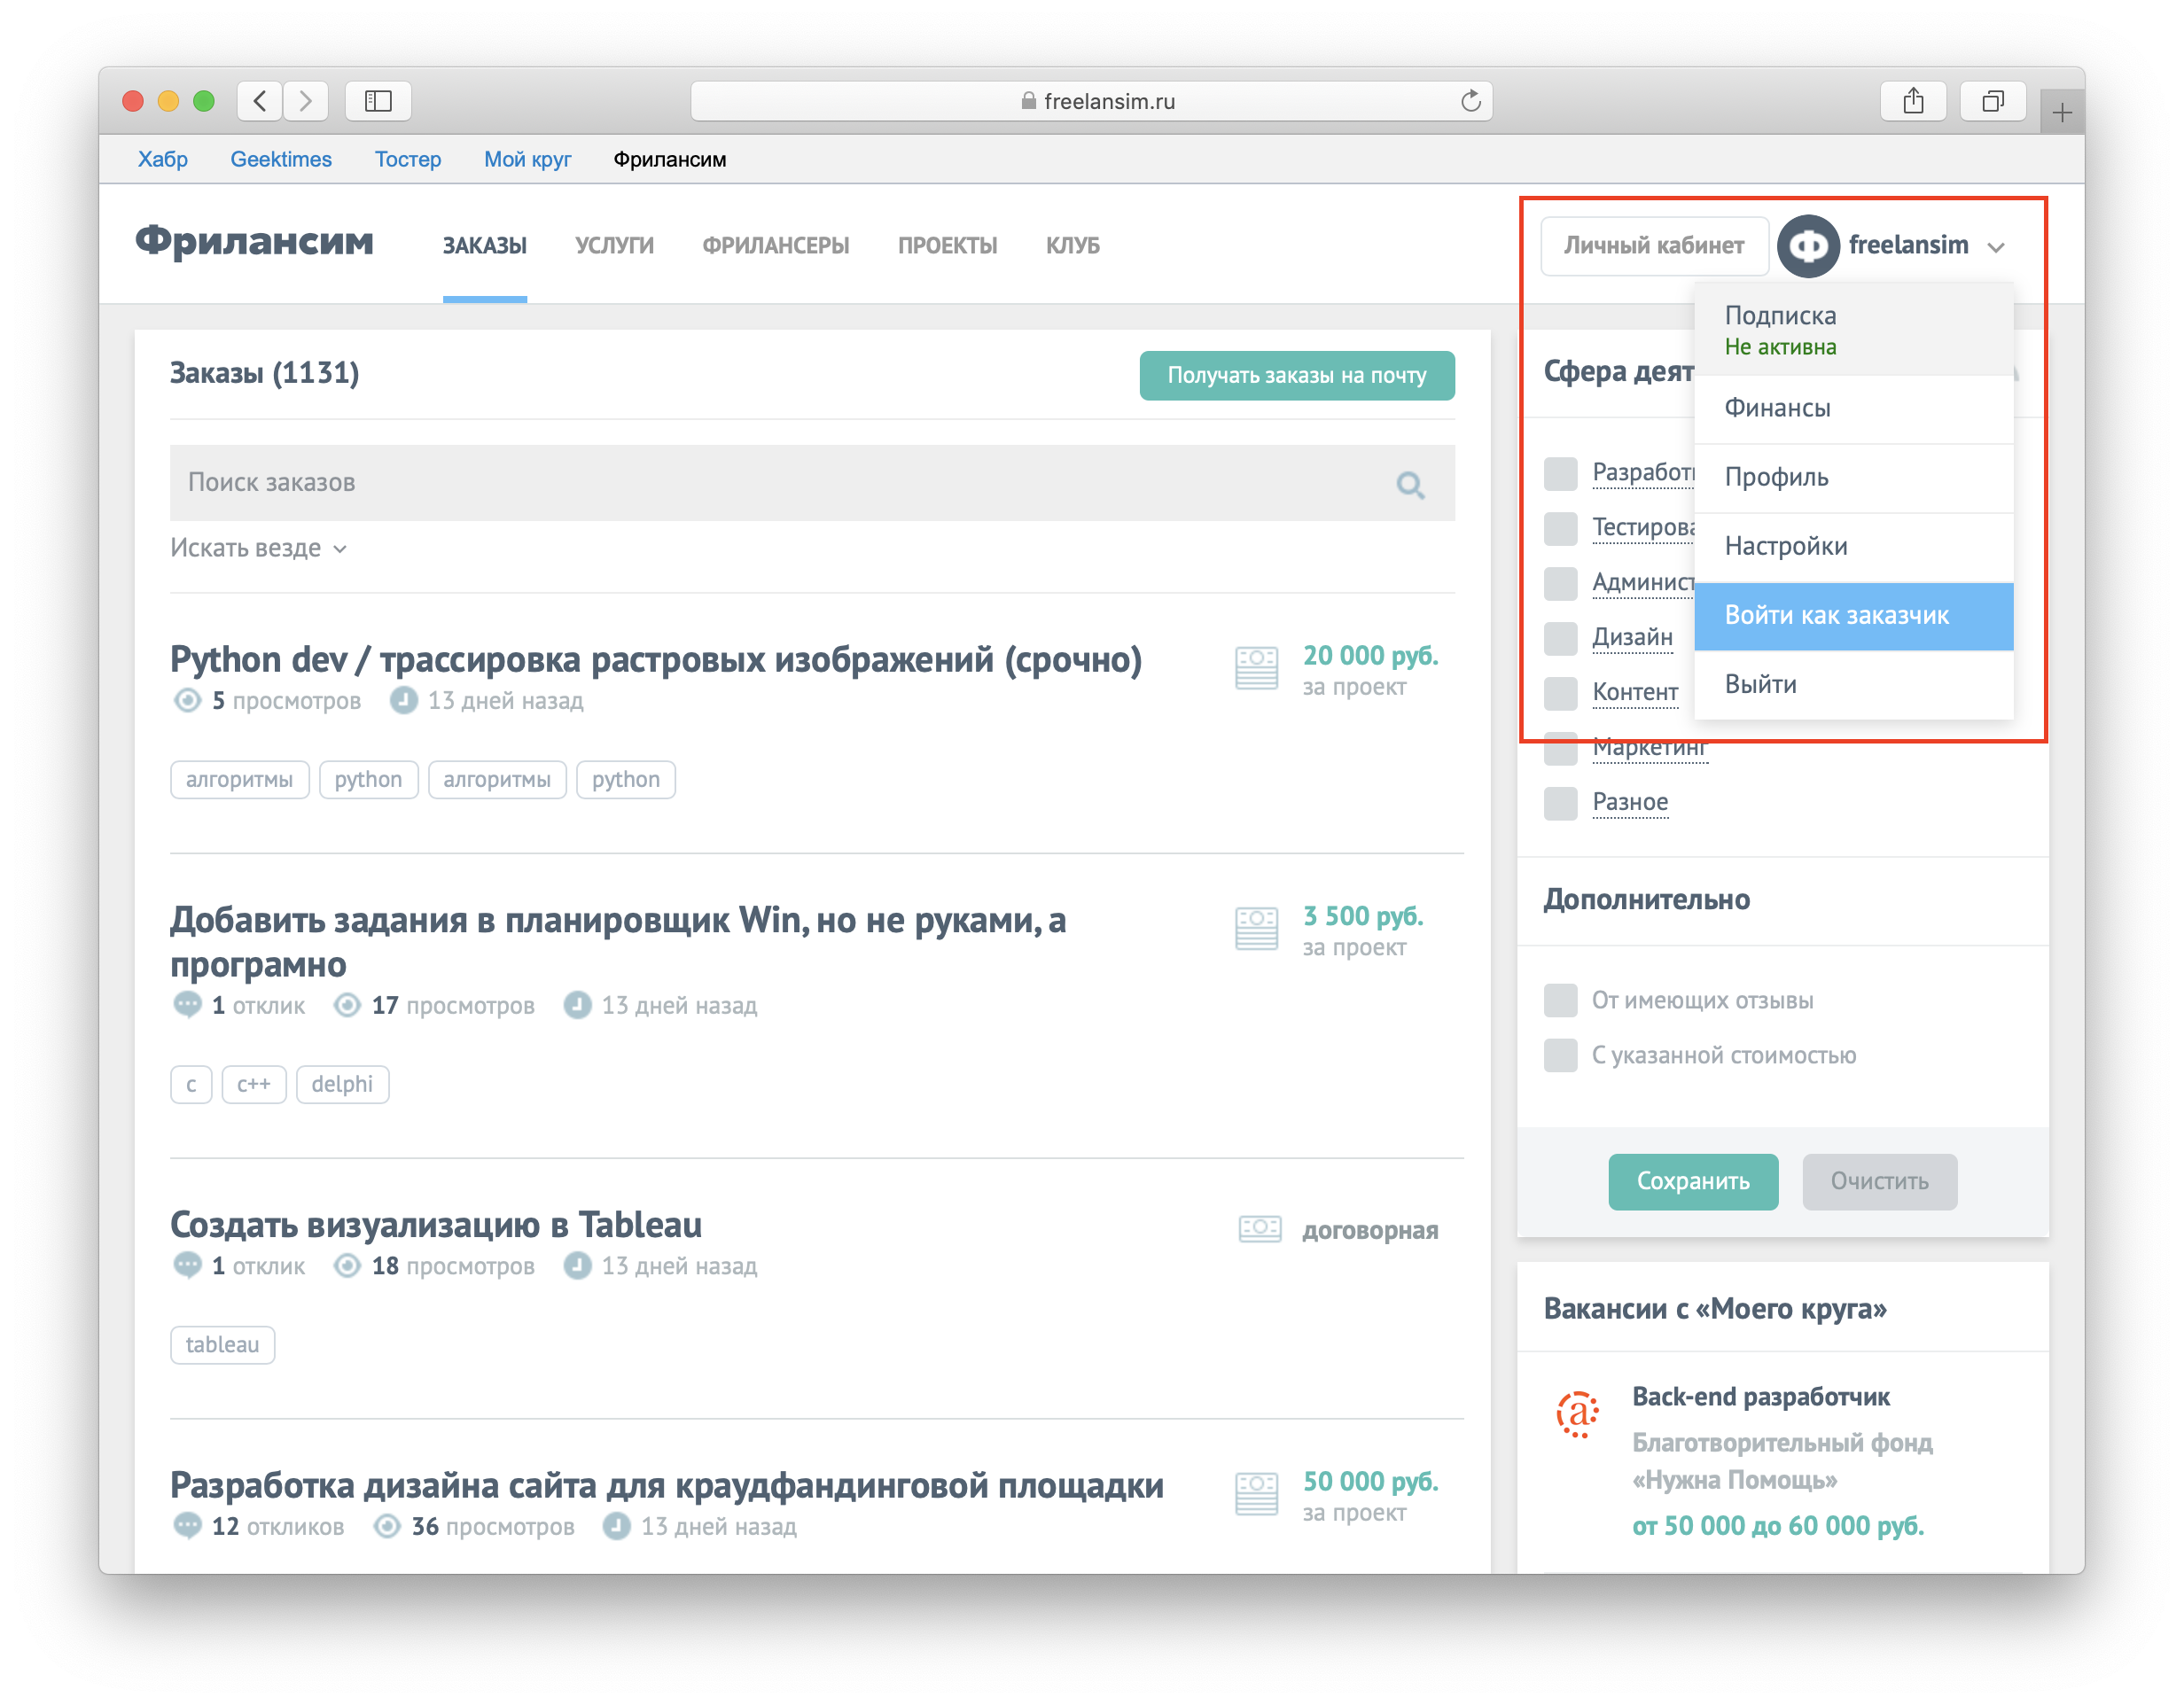Select Настройки from the user menu

point(1785,547)
